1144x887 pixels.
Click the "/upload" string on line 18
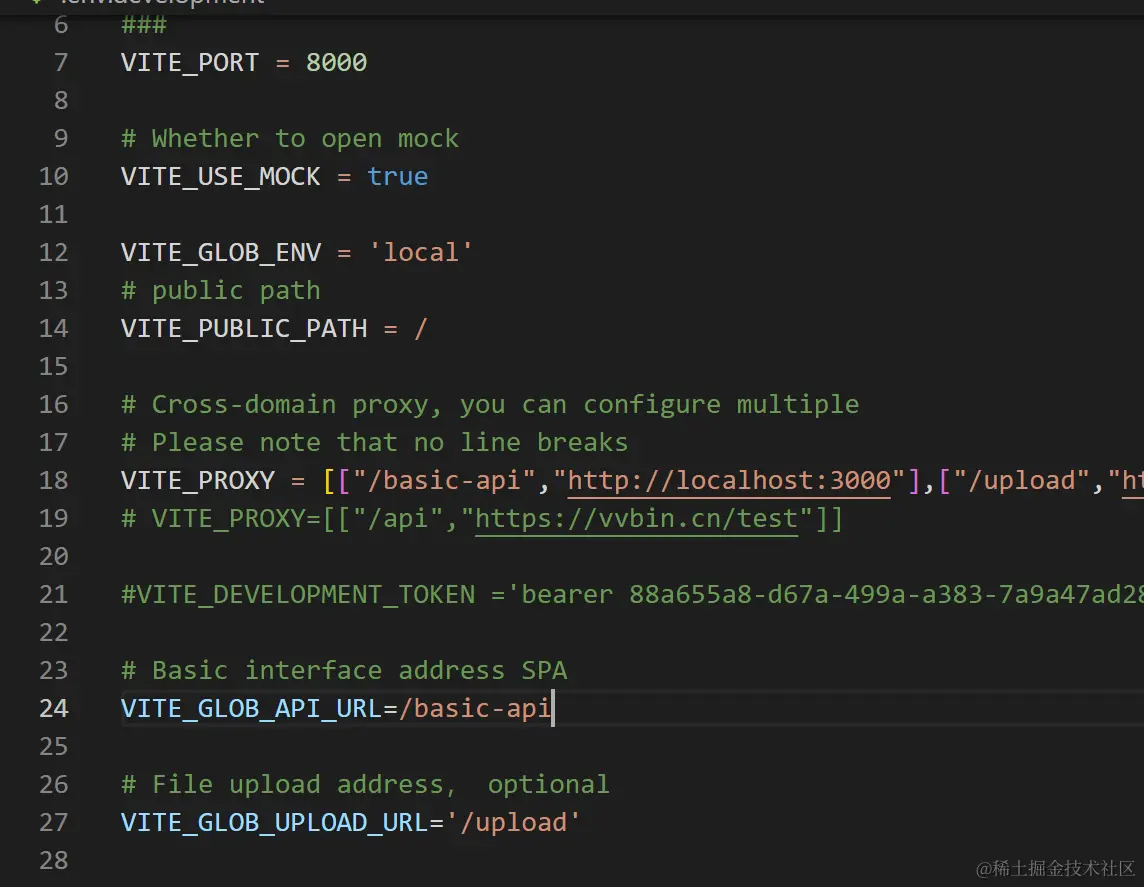(x=1021, y=480)
